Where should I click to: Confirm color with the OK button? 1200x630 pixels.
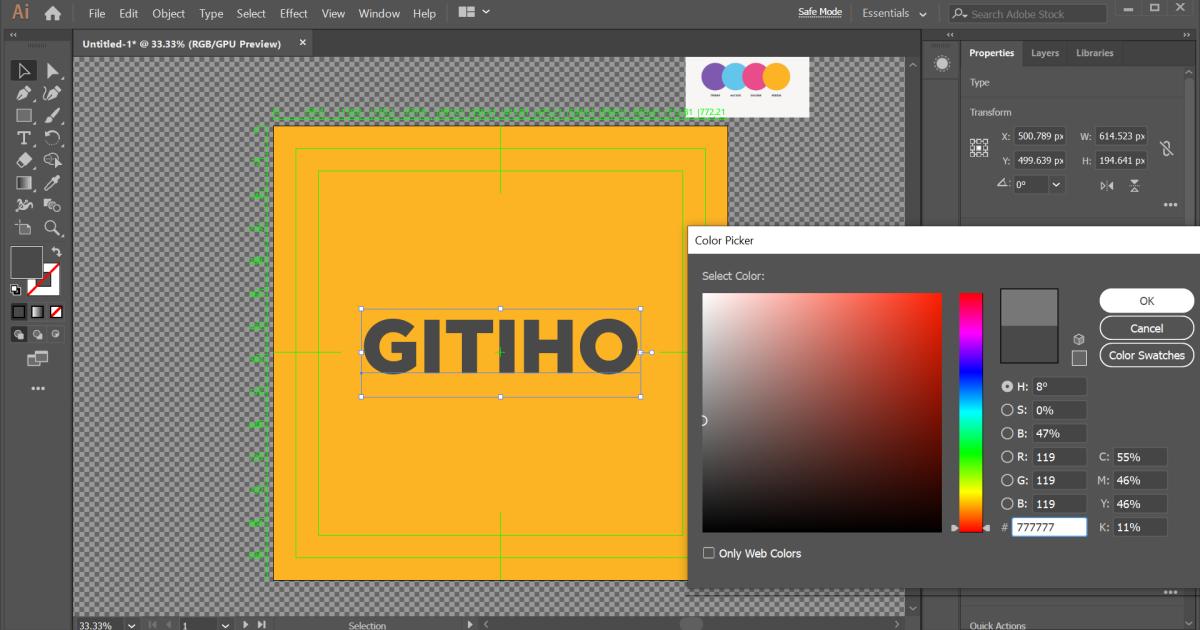1146,301
